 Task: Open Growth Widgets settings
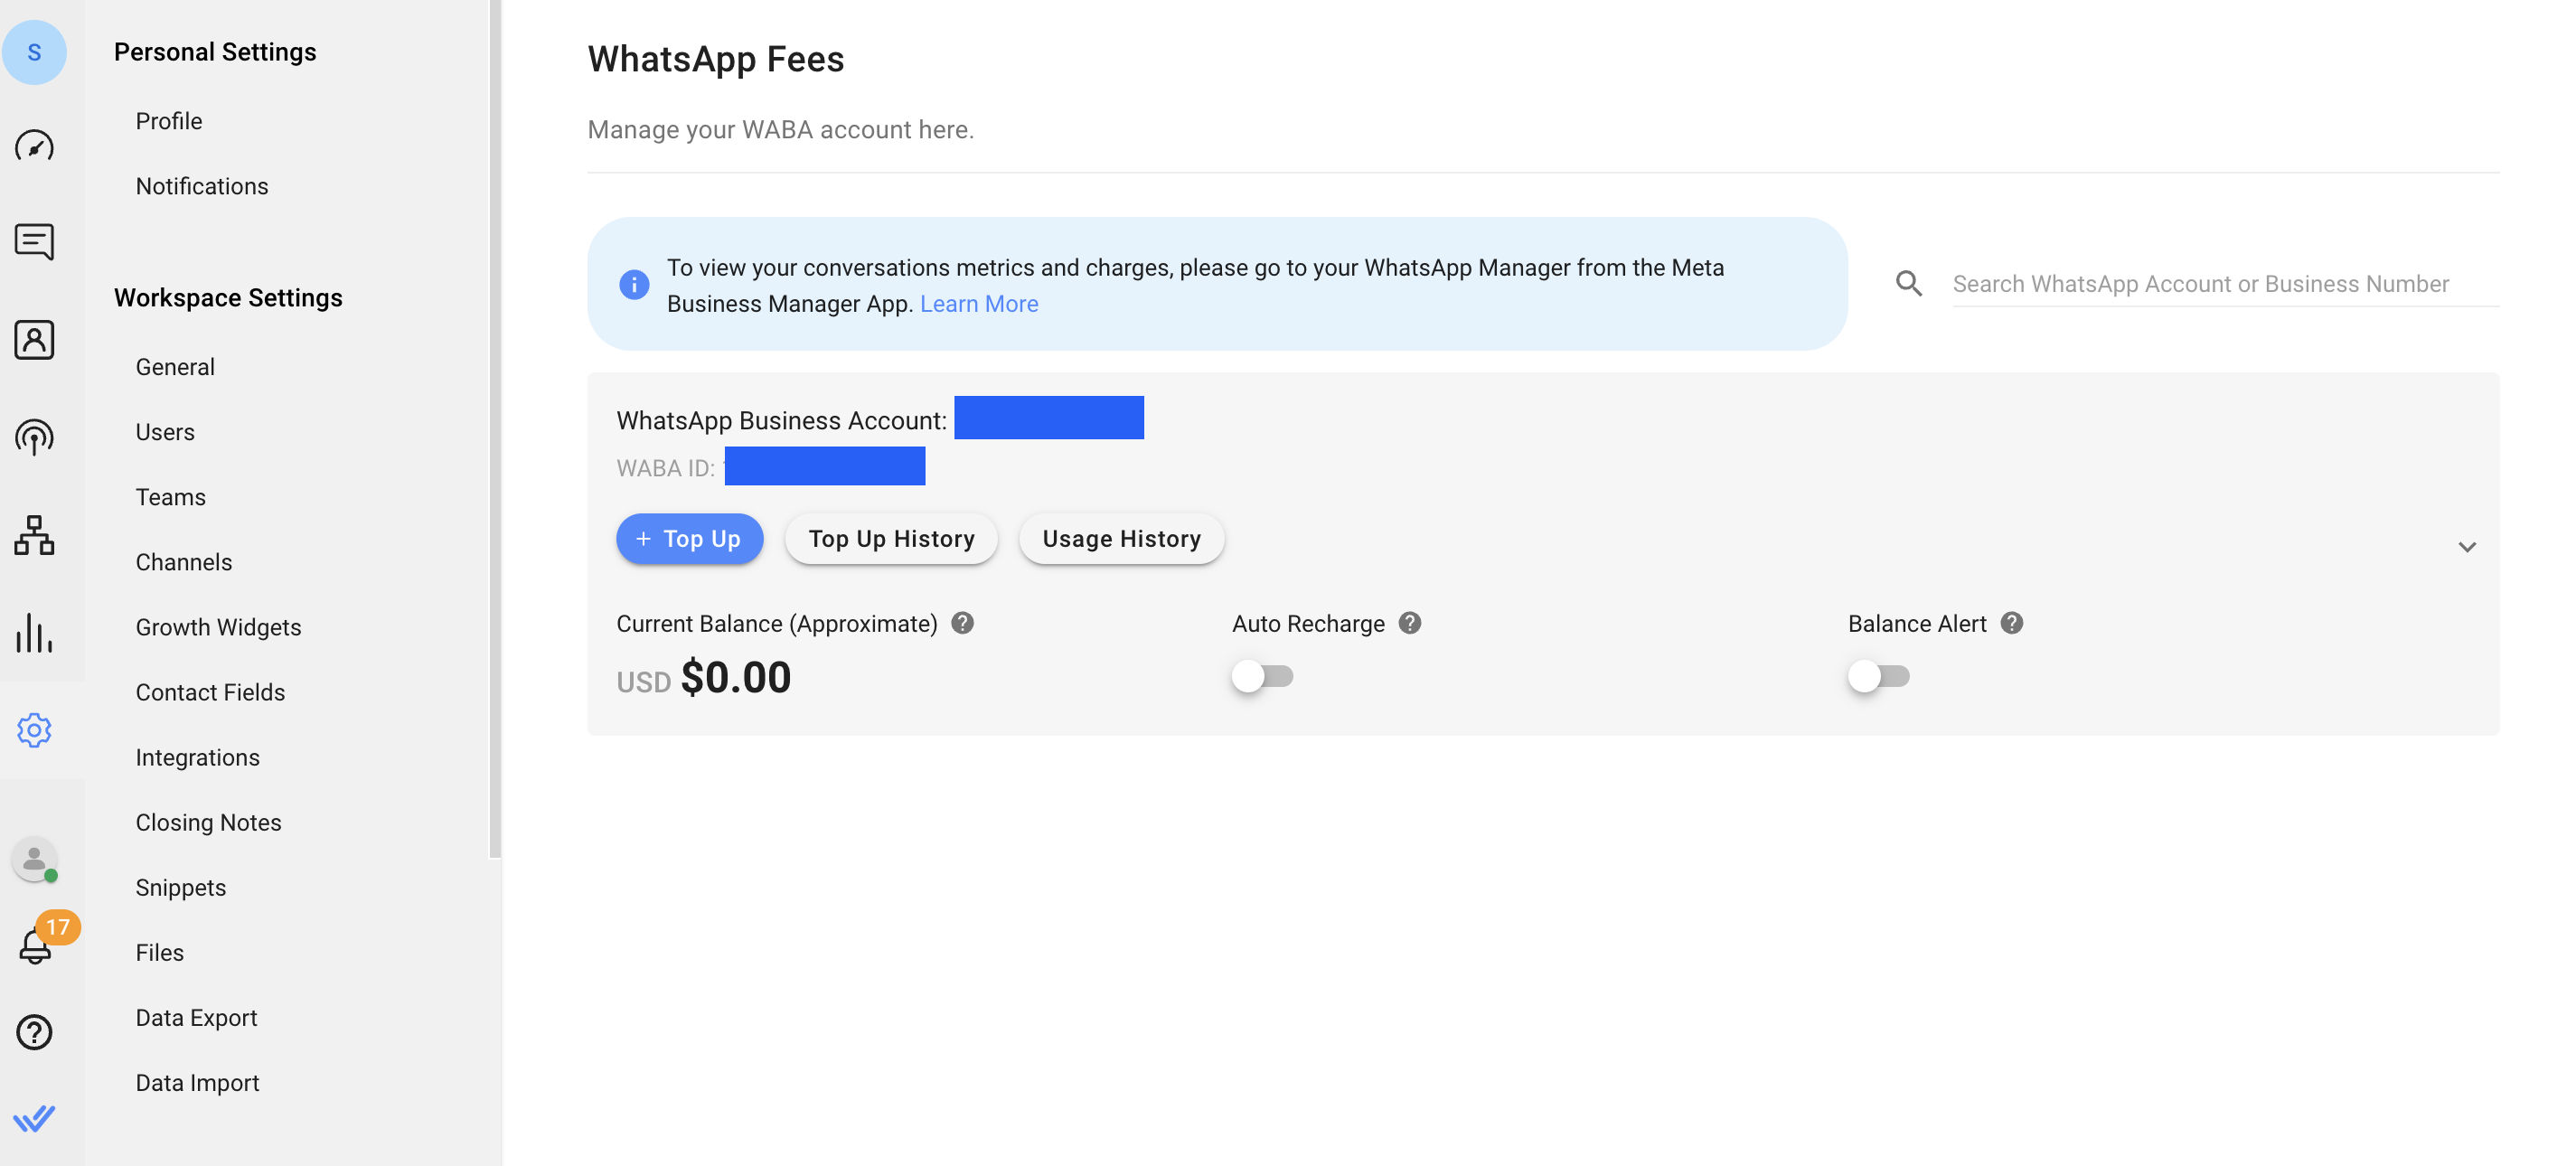coord(218,627)
